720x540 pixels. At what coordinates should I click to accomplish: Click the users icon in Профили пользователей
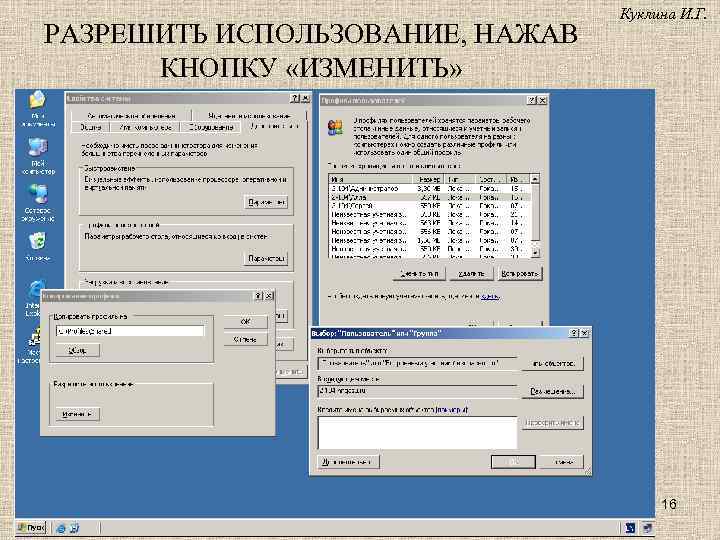tap(335, 127)
